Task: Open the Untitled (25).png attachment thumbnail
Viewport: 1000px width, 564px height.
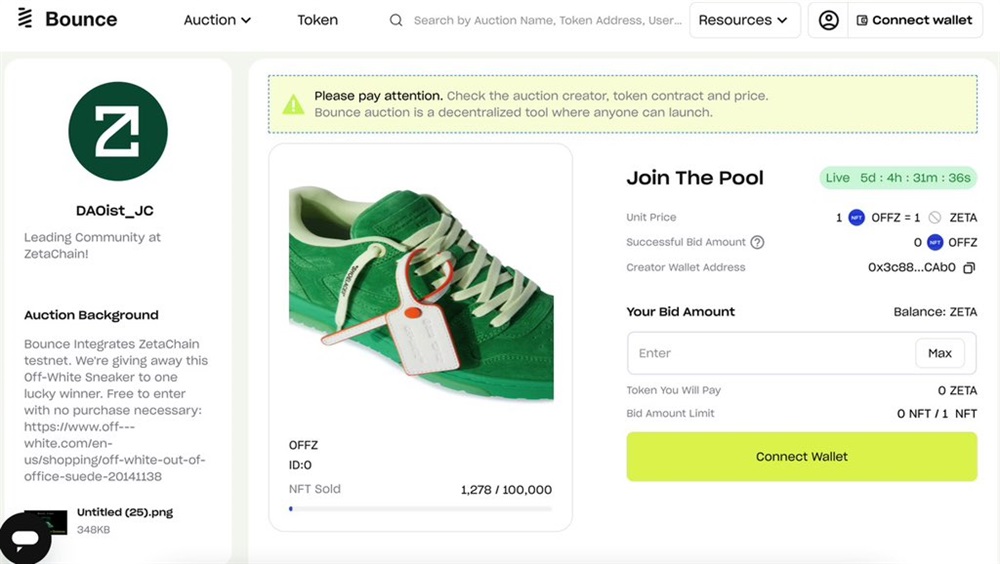Action: 46,520
